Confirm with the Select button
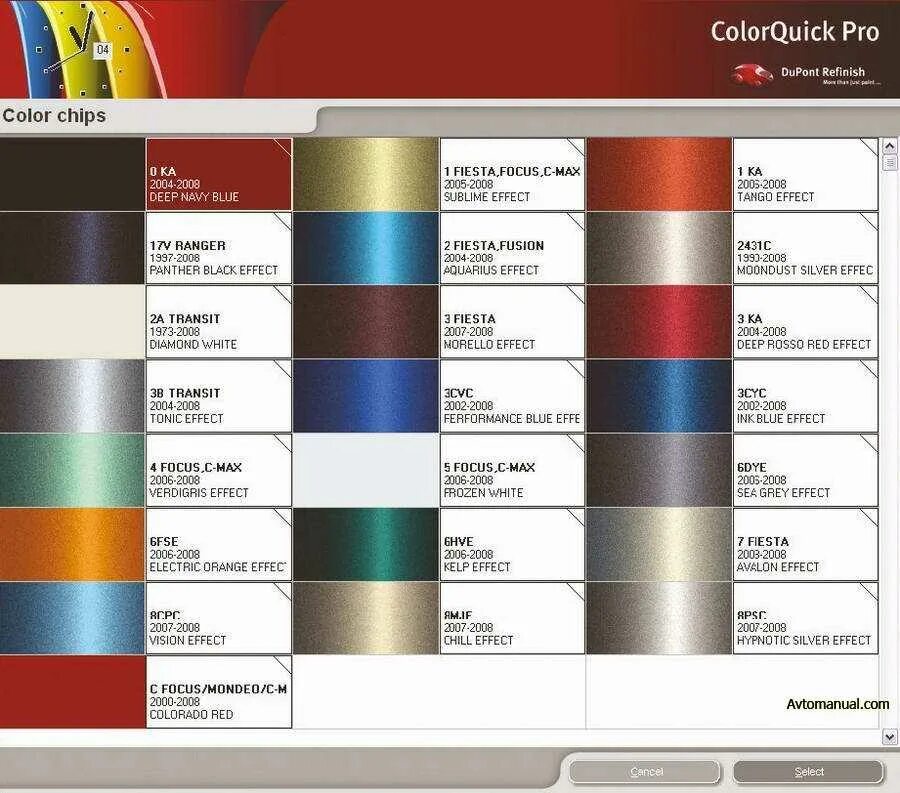Screen dimensions: 900x793 point(808,772)
